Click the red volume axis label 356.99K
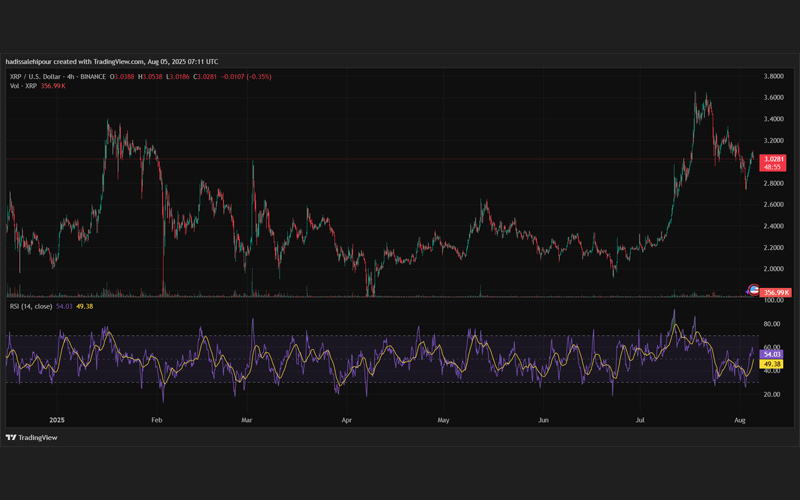Image resolution: width=800 pixels, height=500 pixels. (776, 292)
